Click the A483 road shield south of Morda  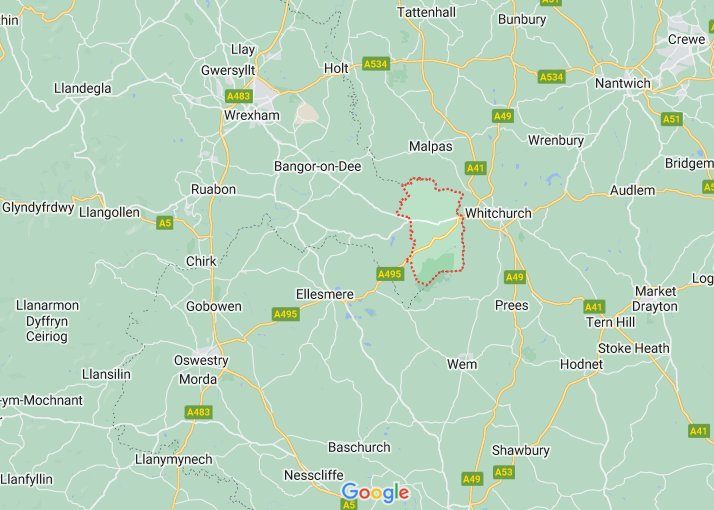pos(199,412)
